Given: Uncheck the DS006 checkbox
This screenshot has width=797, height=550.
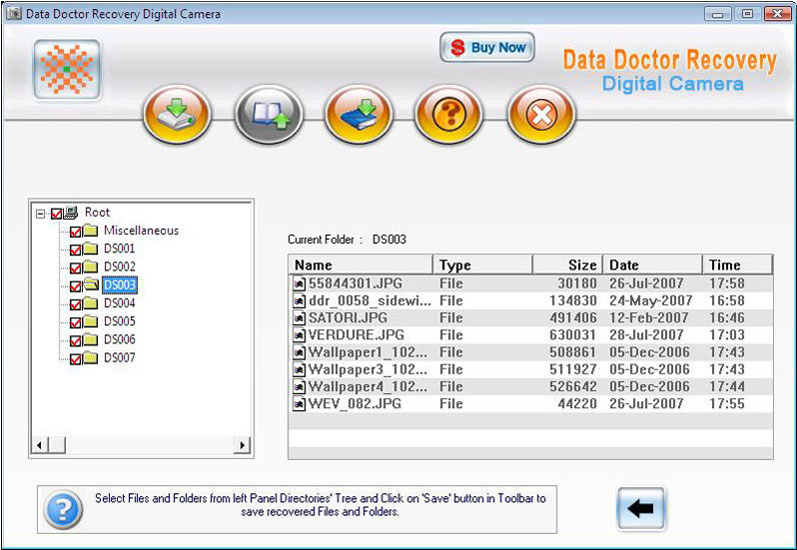Looking at the screenshot, I should tap(75, 341).
